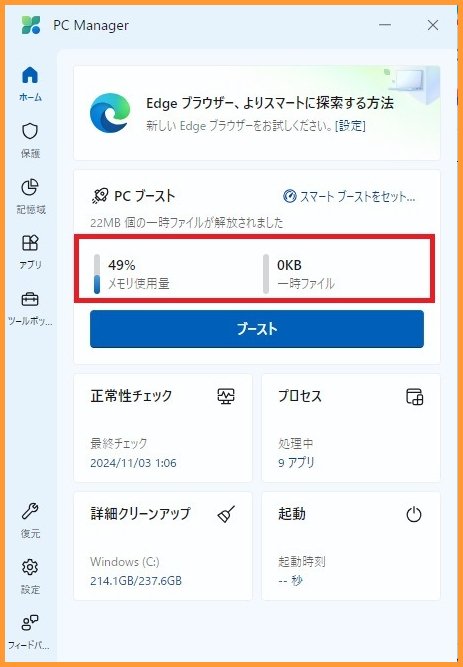
Task: Click the 正常性チェック monitor icon
Action: click(226, 396)
